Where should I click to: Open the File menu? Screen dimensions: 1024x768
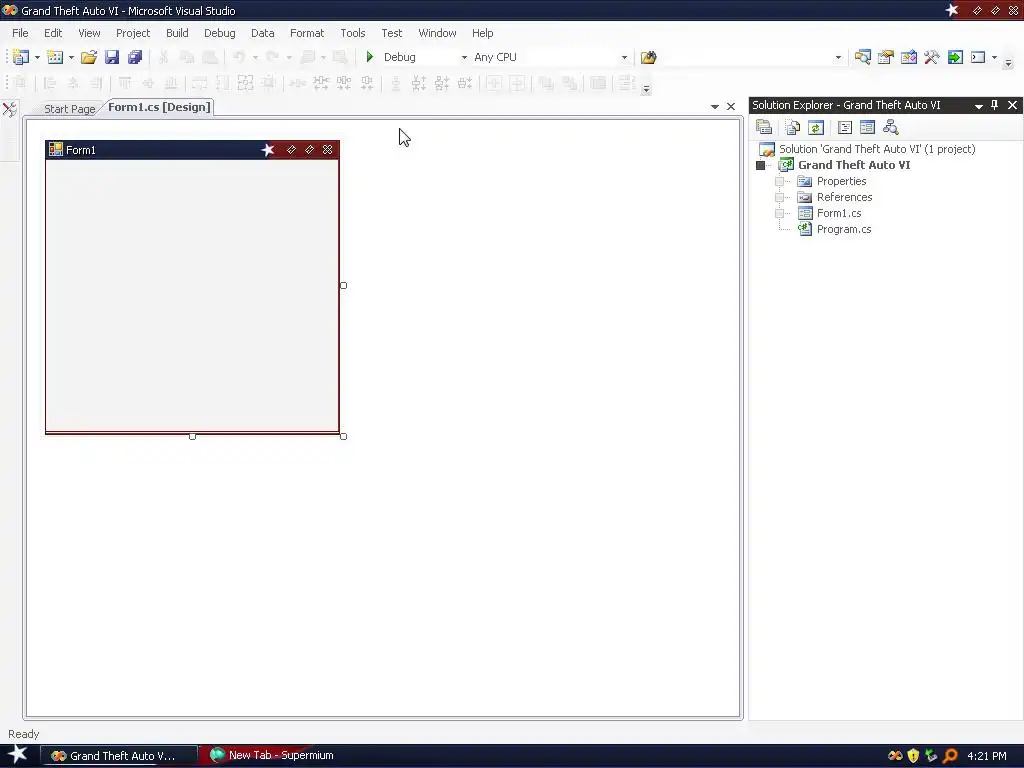click(20, 33)
